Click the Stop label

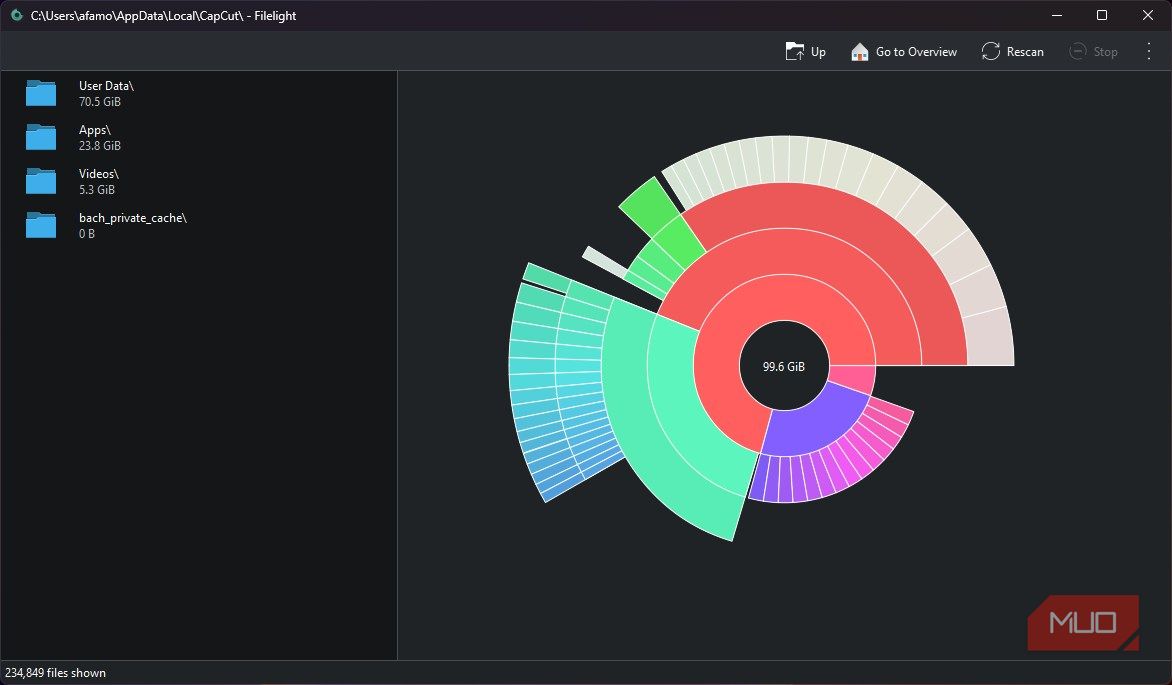coord(1105,52)
